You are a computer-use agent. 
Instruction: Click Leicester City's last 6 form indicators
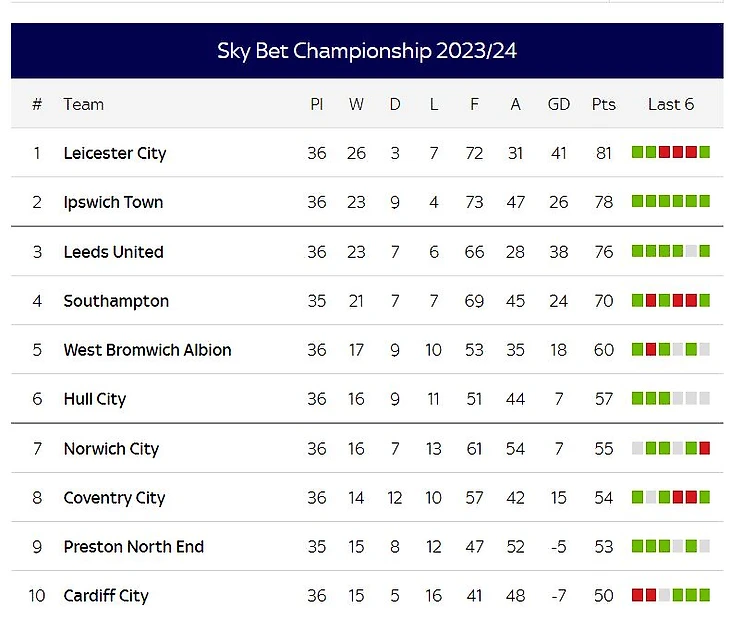tap(670, 153)
